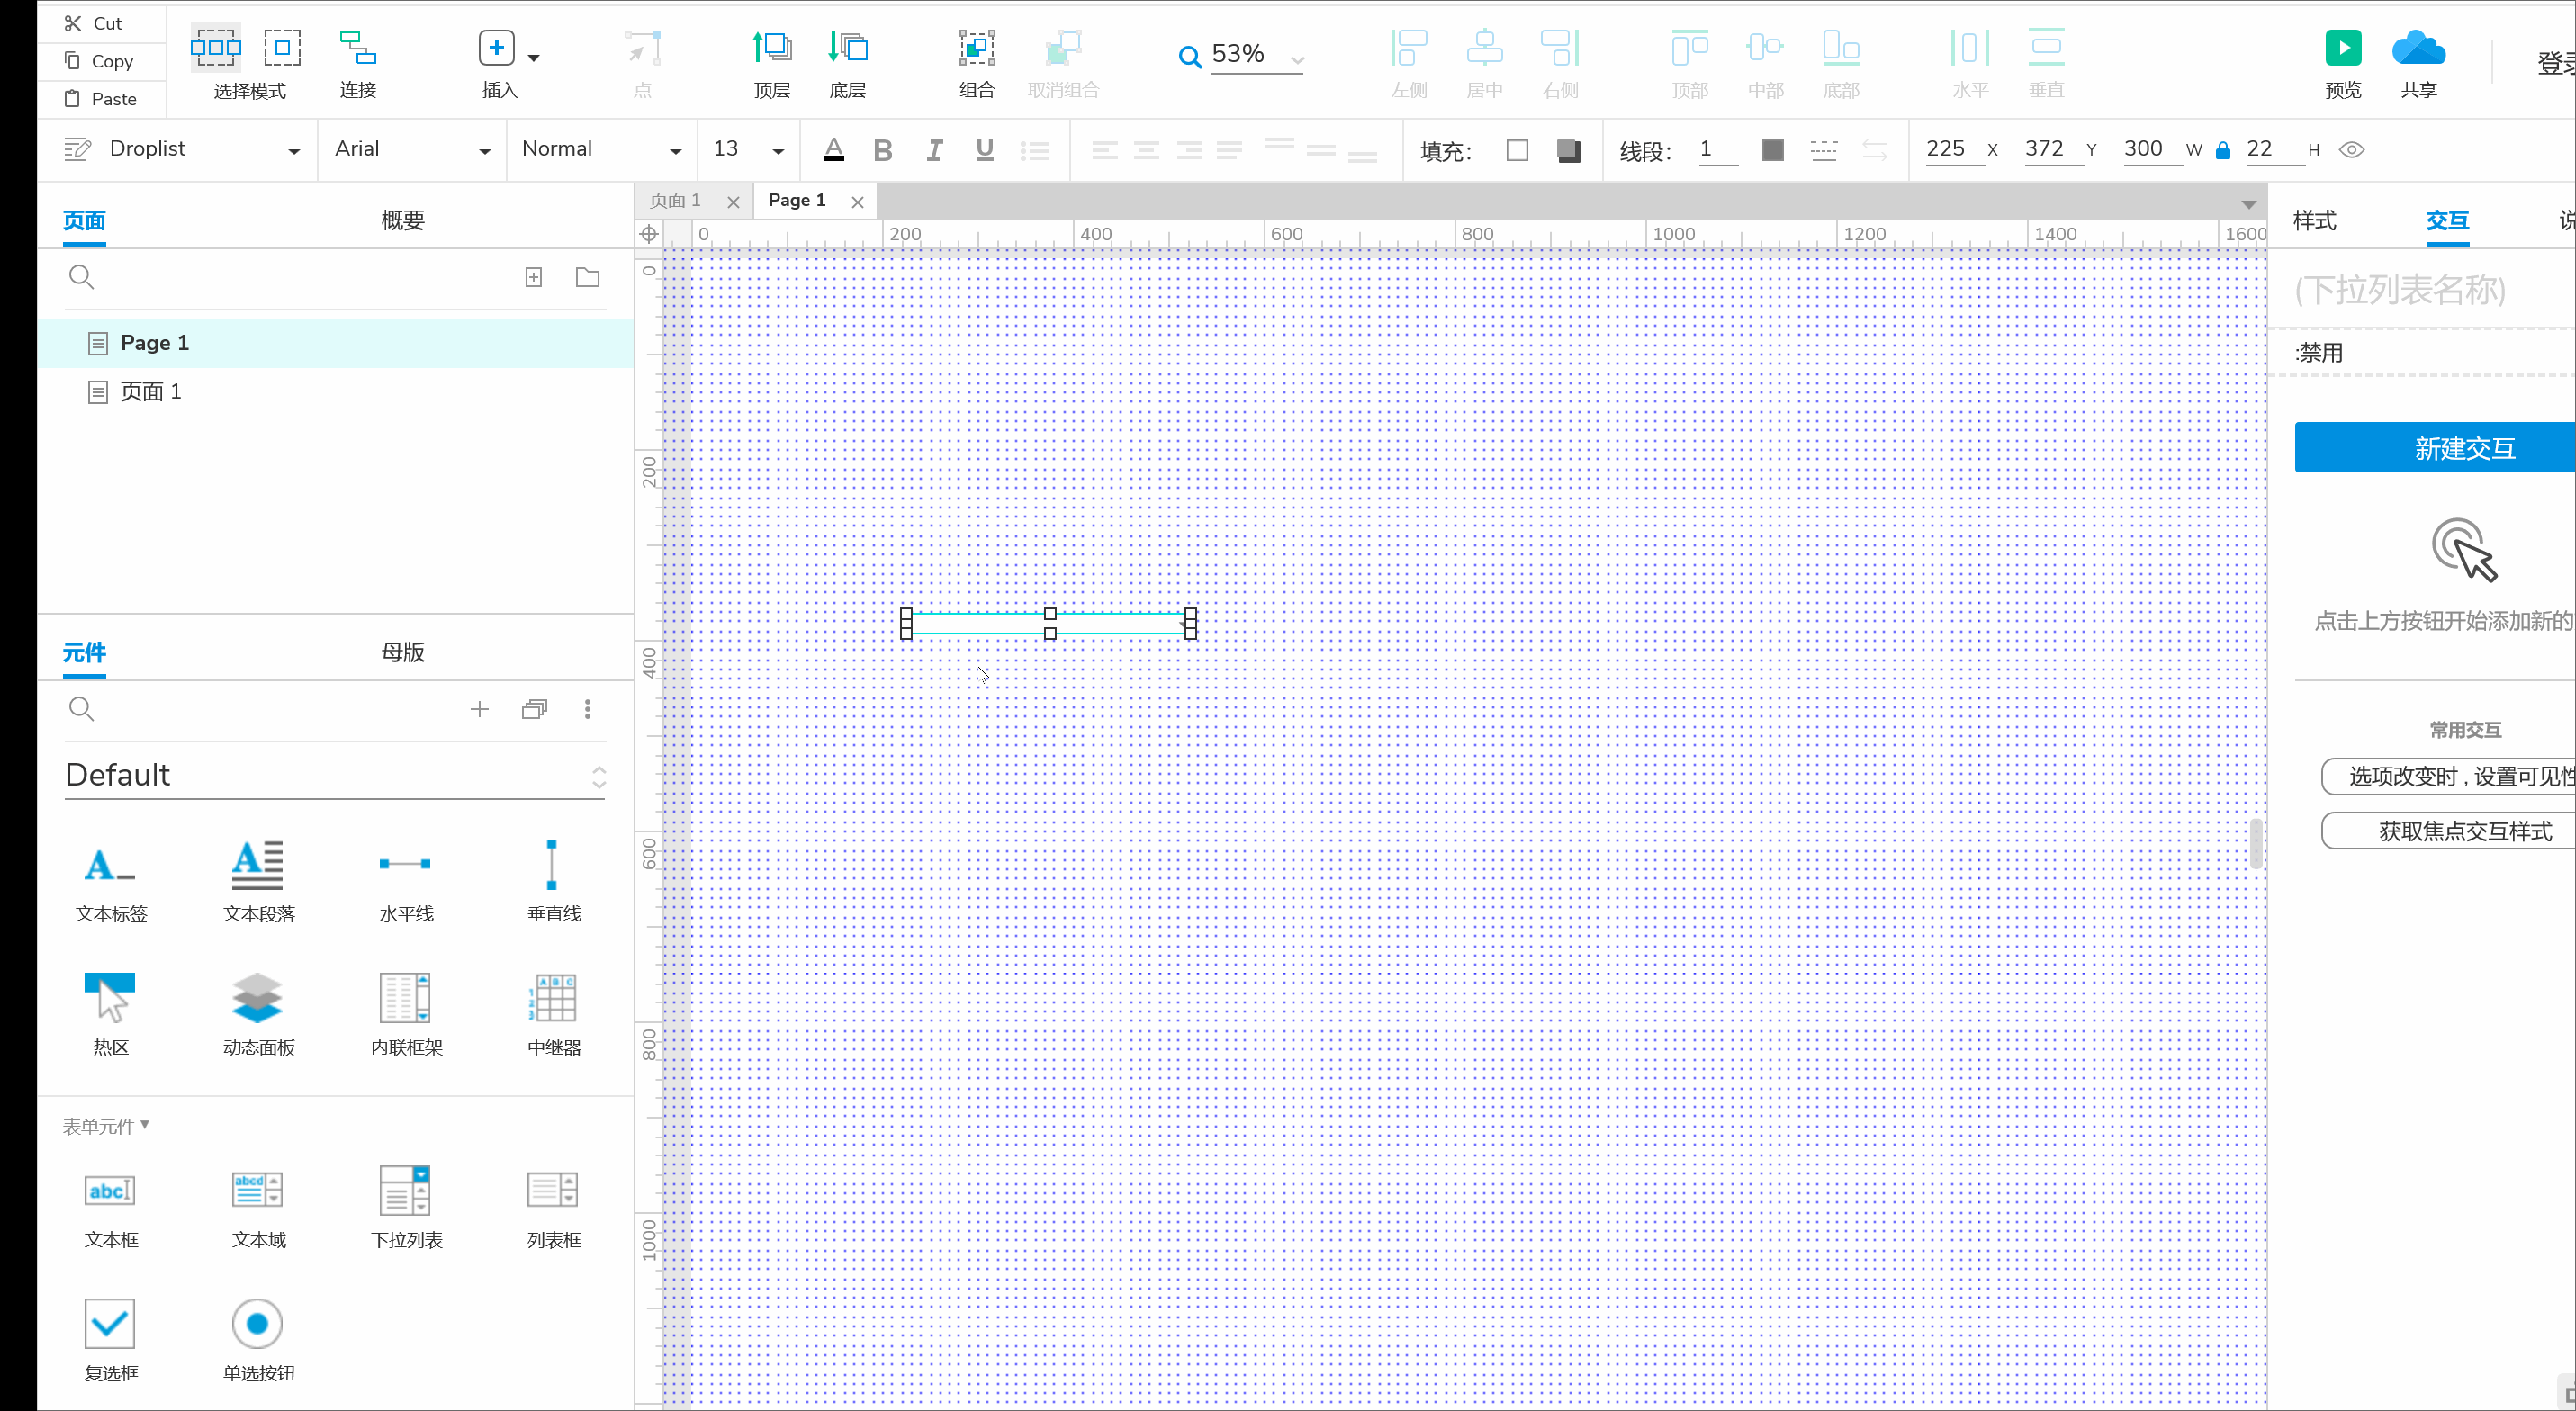Viewport: 2576px width, 1411px height.
Task: Toggle the hidden eye icon
Action: 2351,150
